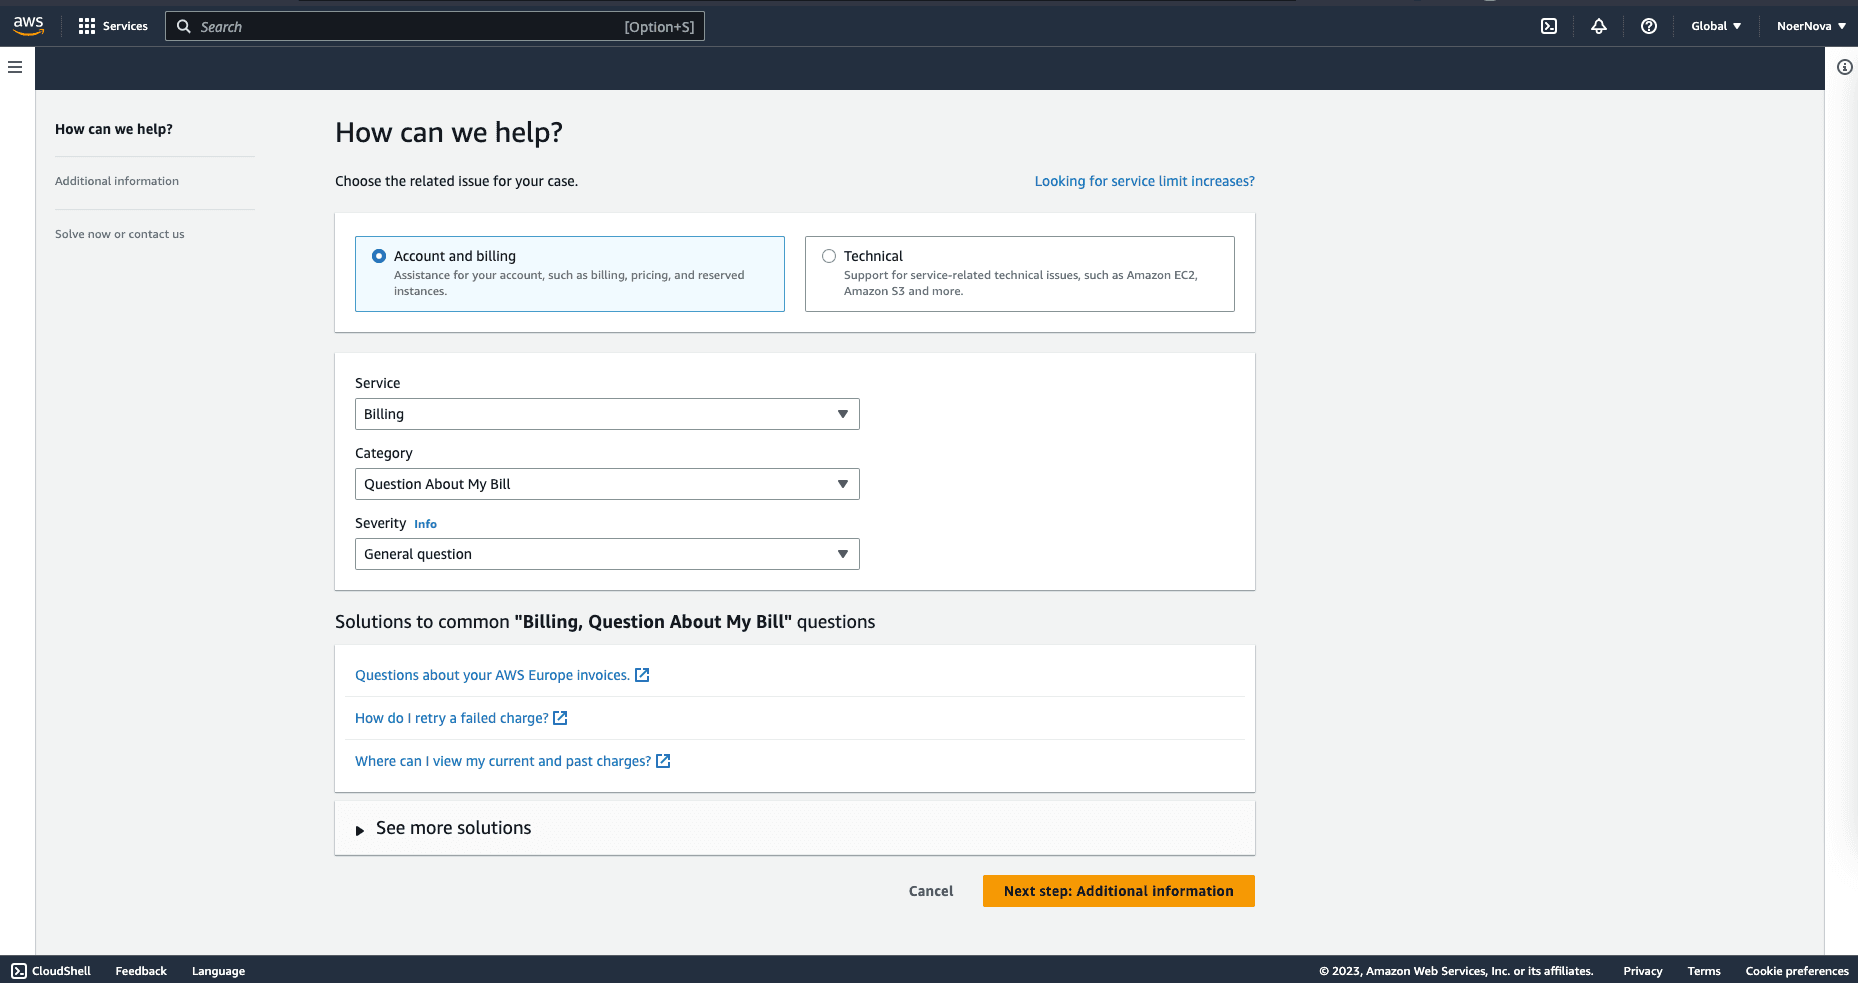The image size is (1858, 983).
Task: Open Looking for service limit increases link
Action: [1144, 181]
